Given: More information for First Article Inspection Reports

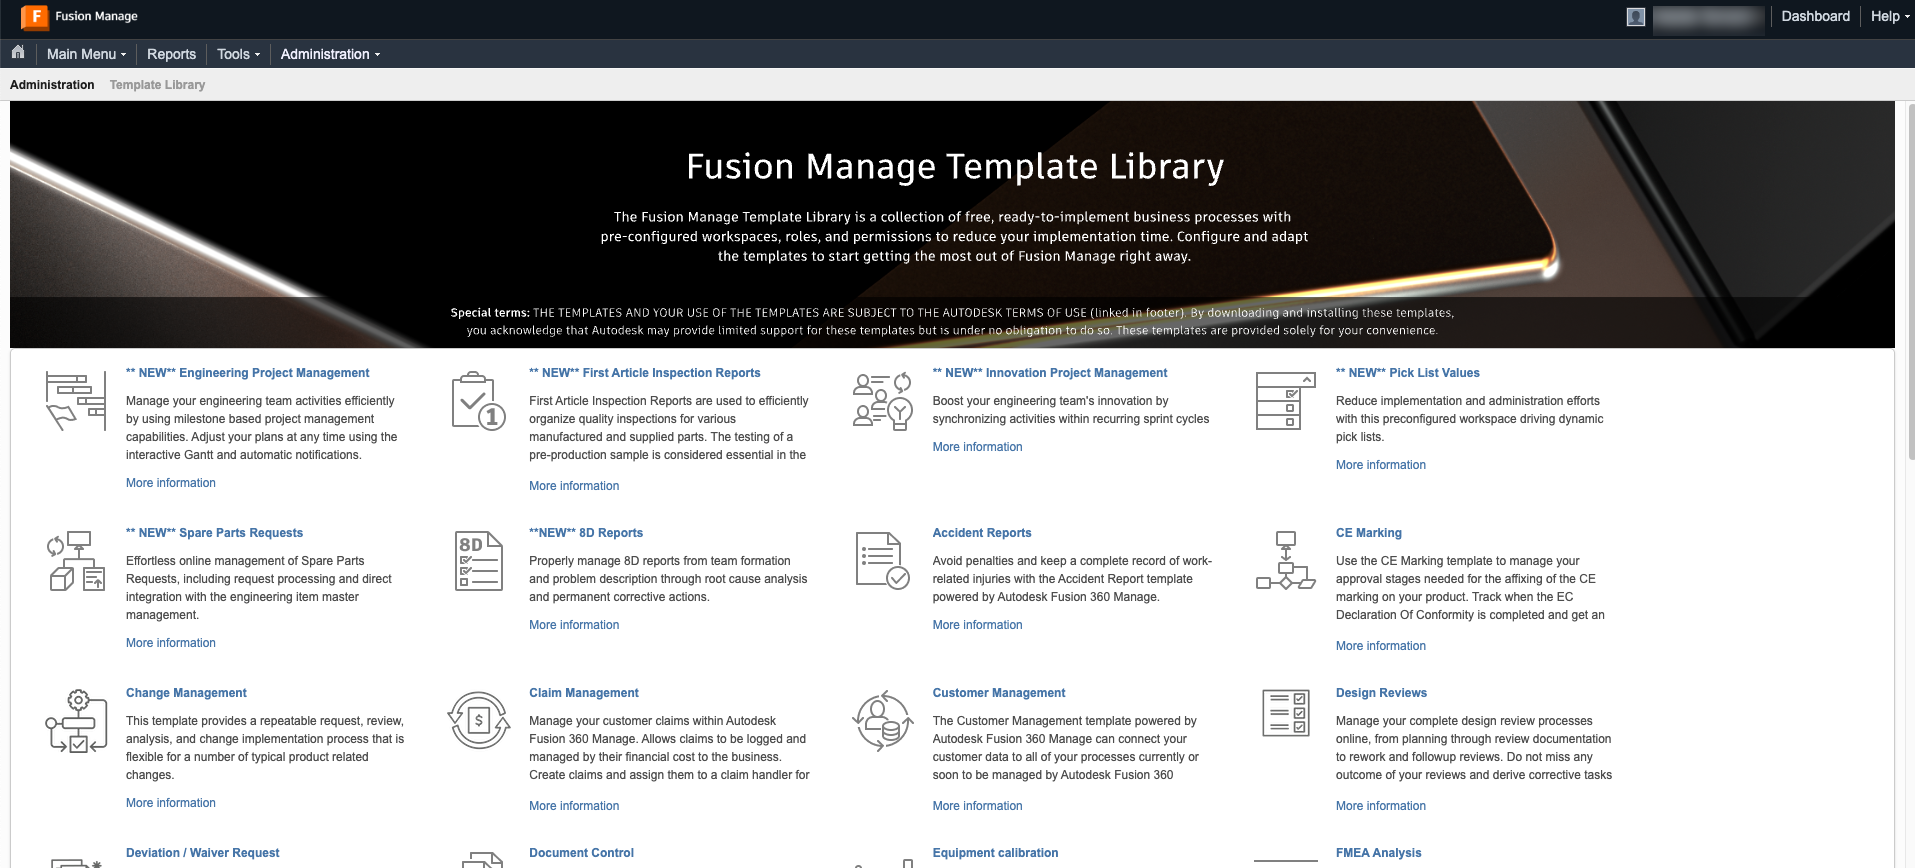Looking at the screenshot, I should click(x=574, y=486).
